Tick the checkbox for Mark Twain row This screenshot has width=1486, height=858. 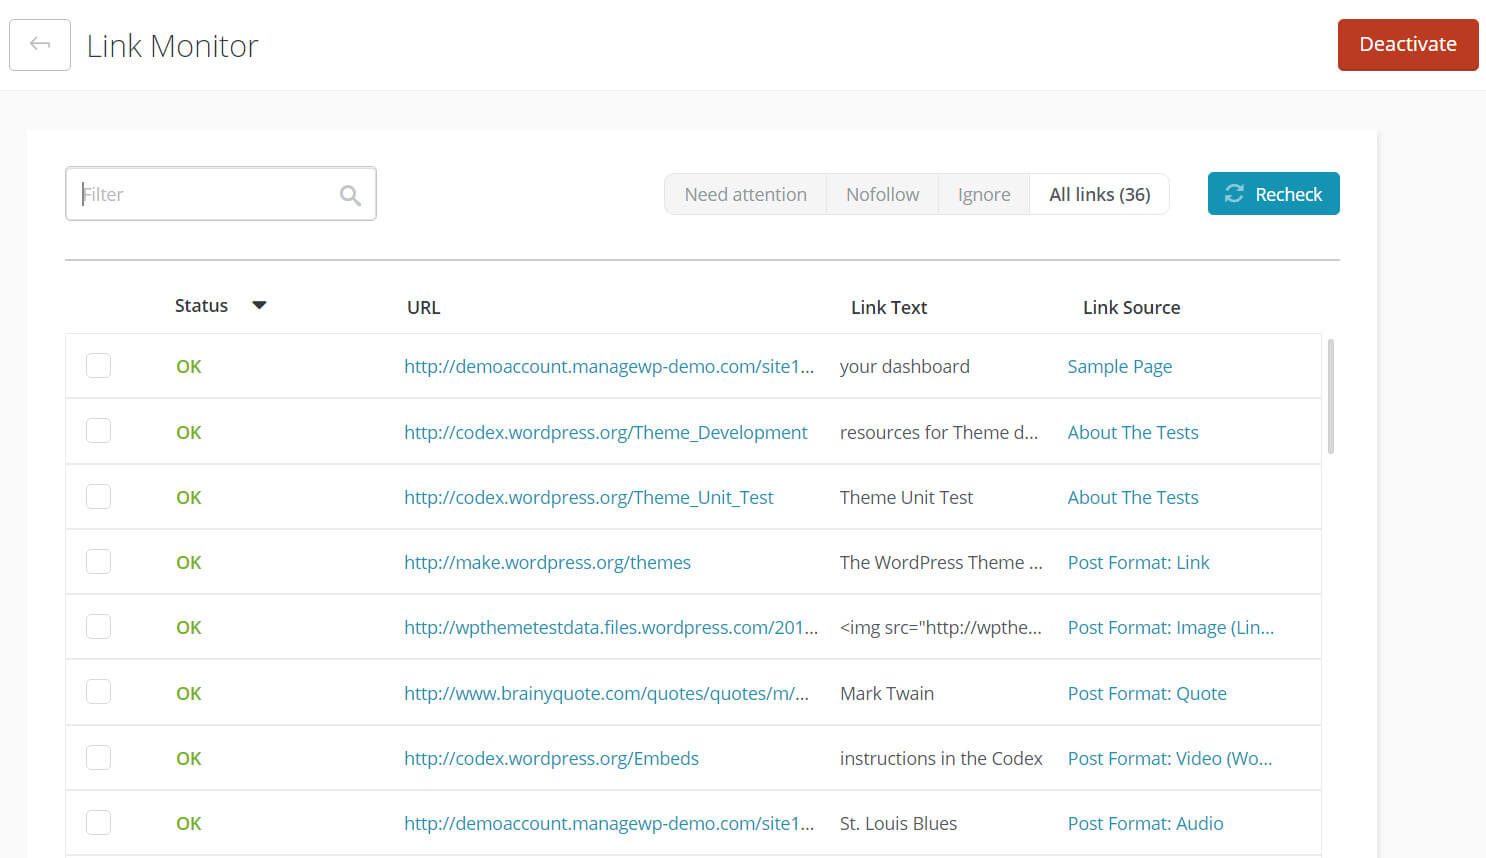pos(98,692)
